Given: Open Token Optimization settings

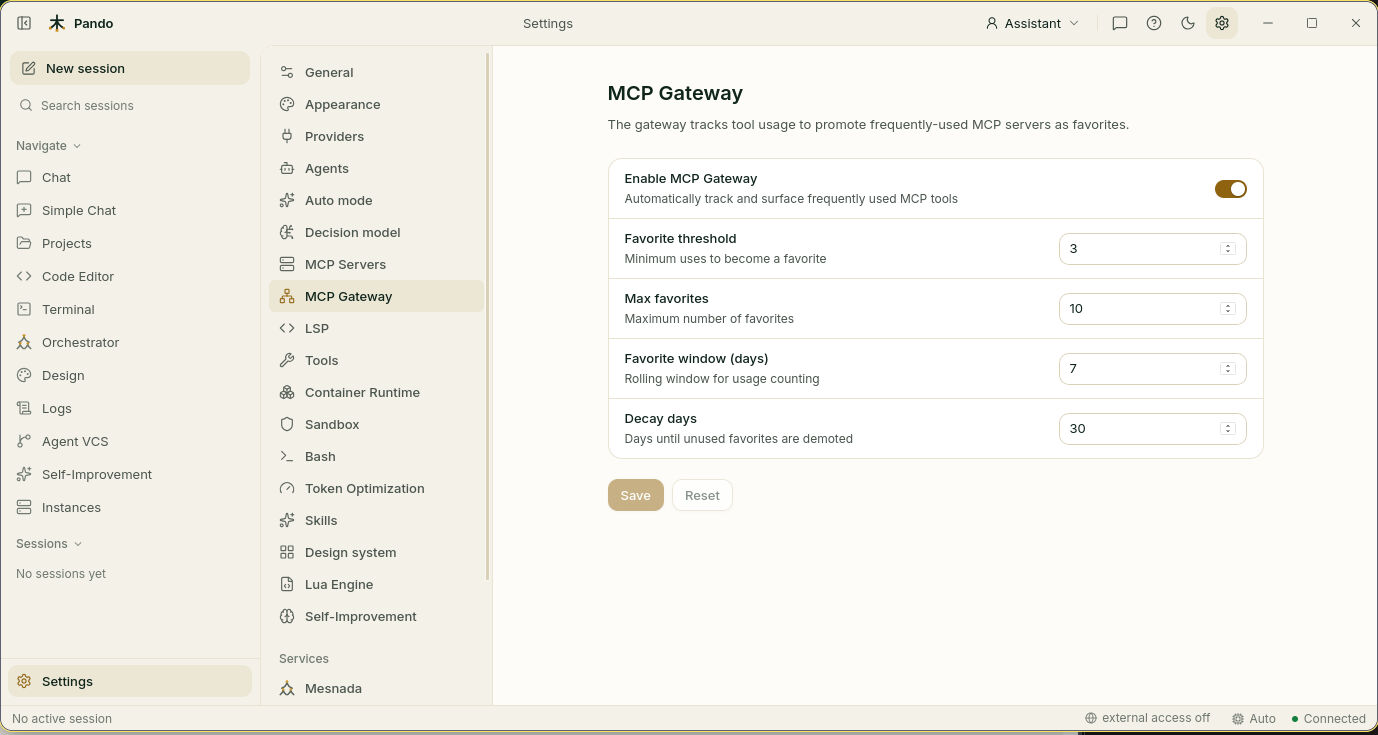Looking at the screenshot, I should [x=376, y=488].
